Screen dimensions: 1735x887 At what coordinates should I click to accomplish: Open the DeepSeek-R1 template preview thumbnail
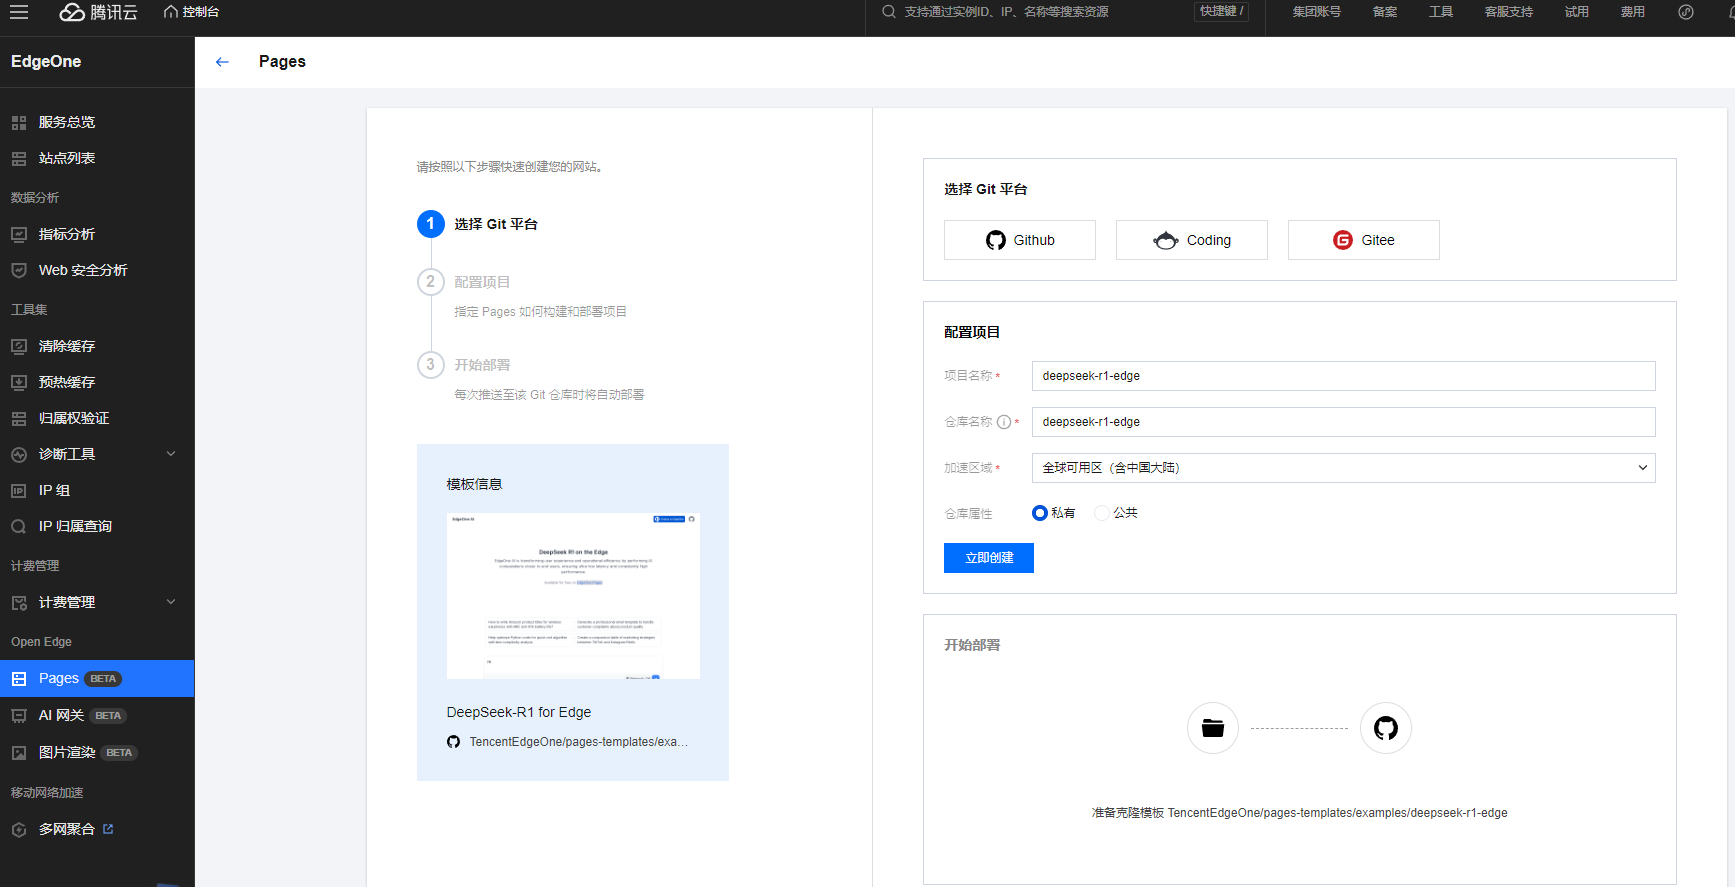tap(573, 596)
